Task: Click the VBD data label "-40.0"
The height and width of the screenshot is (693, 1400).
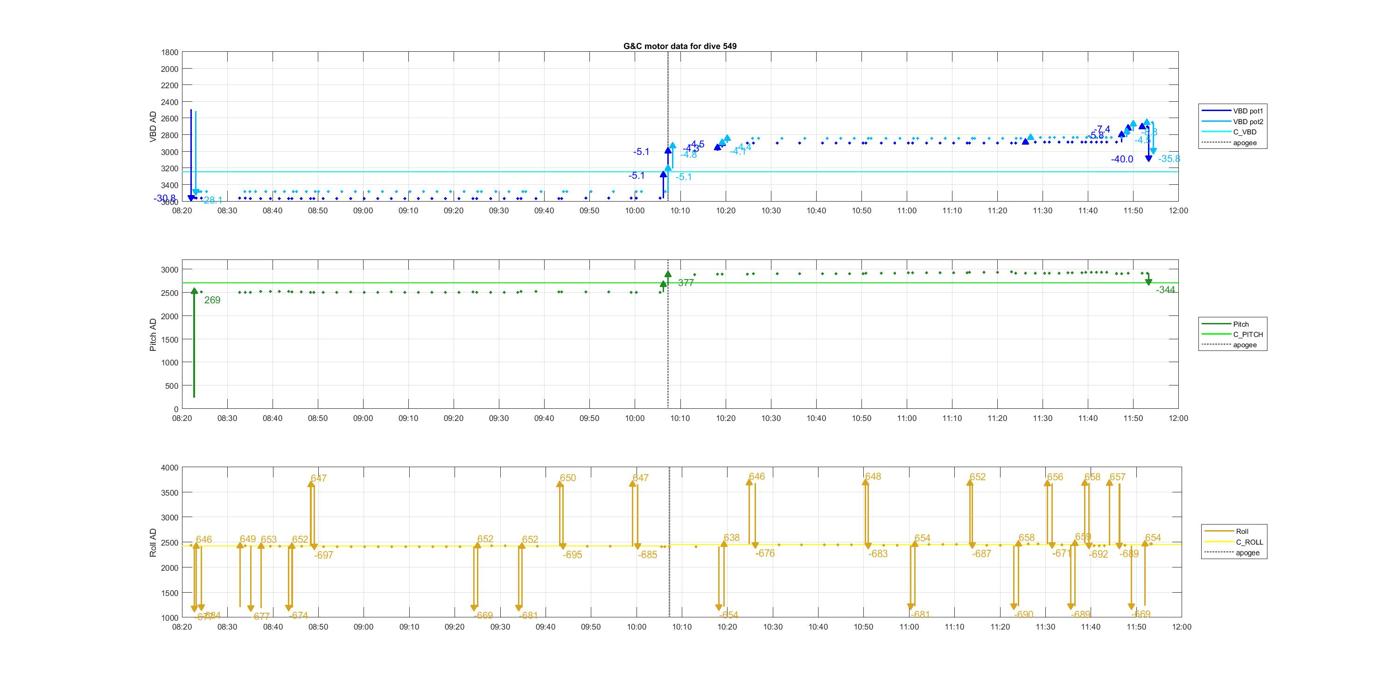Action: click(x=1122, y=159)
